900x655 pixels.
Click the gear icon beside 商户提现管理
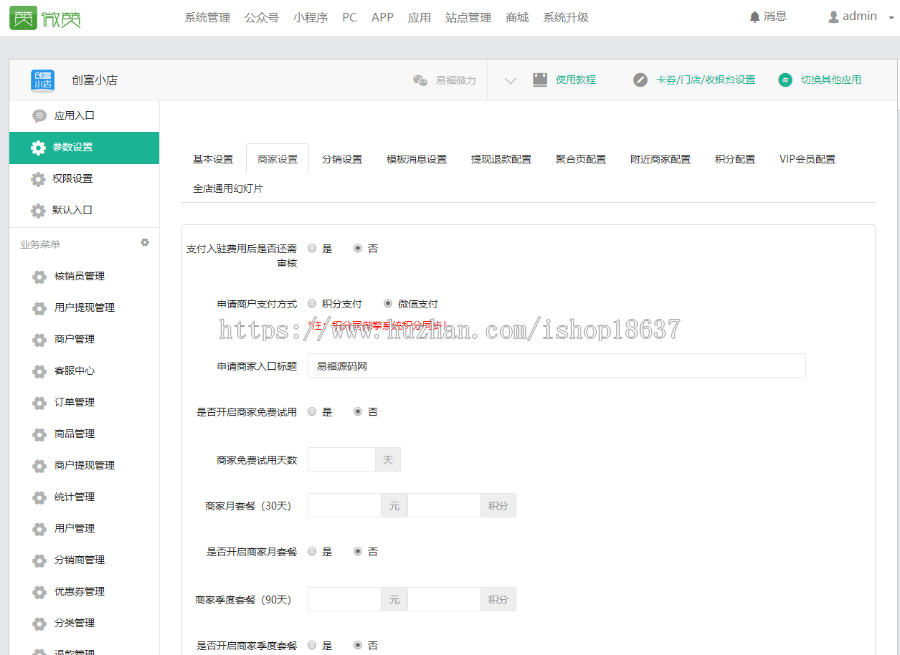point(39,466)
